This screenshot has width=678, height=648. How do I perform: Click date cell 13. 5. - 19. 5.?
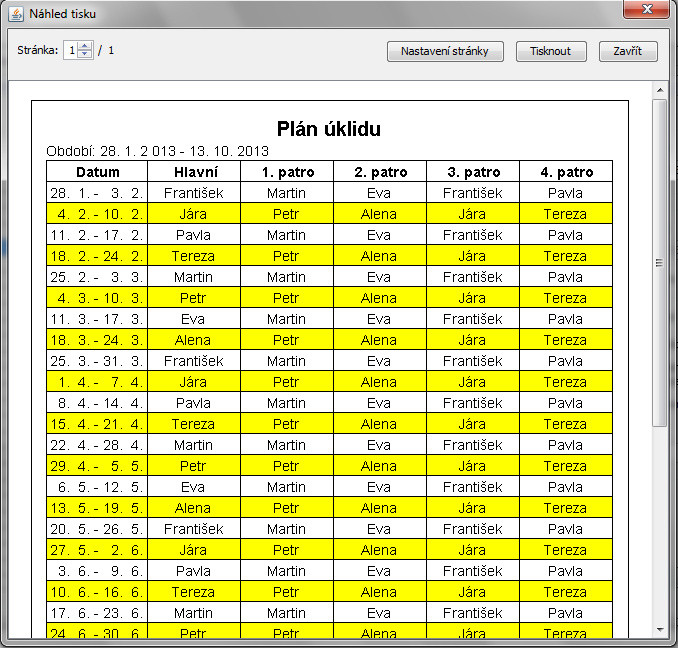pyautogui.click(x=97, y=508)
